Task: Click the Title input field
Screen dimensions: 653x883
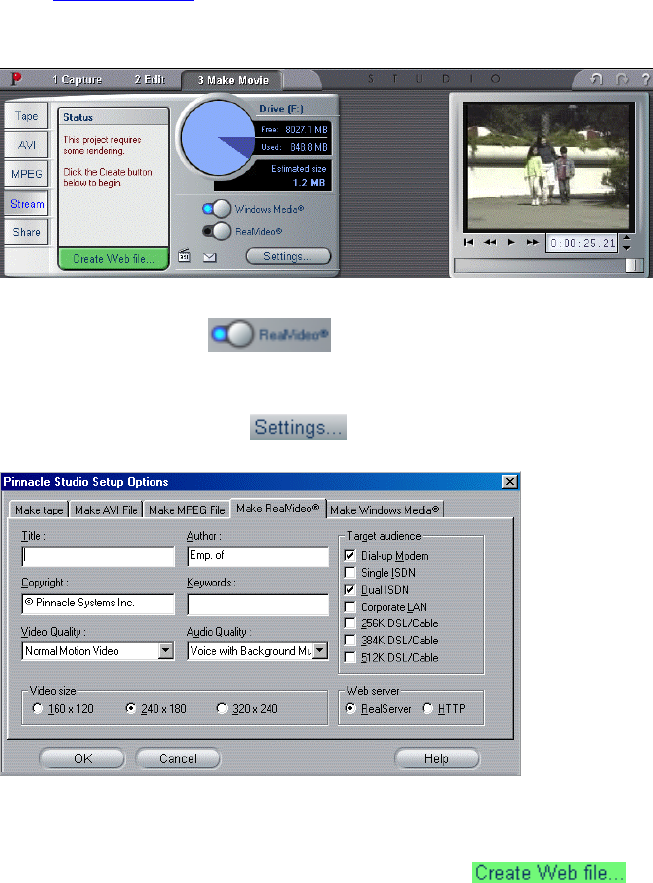Action: coord(98,556)
